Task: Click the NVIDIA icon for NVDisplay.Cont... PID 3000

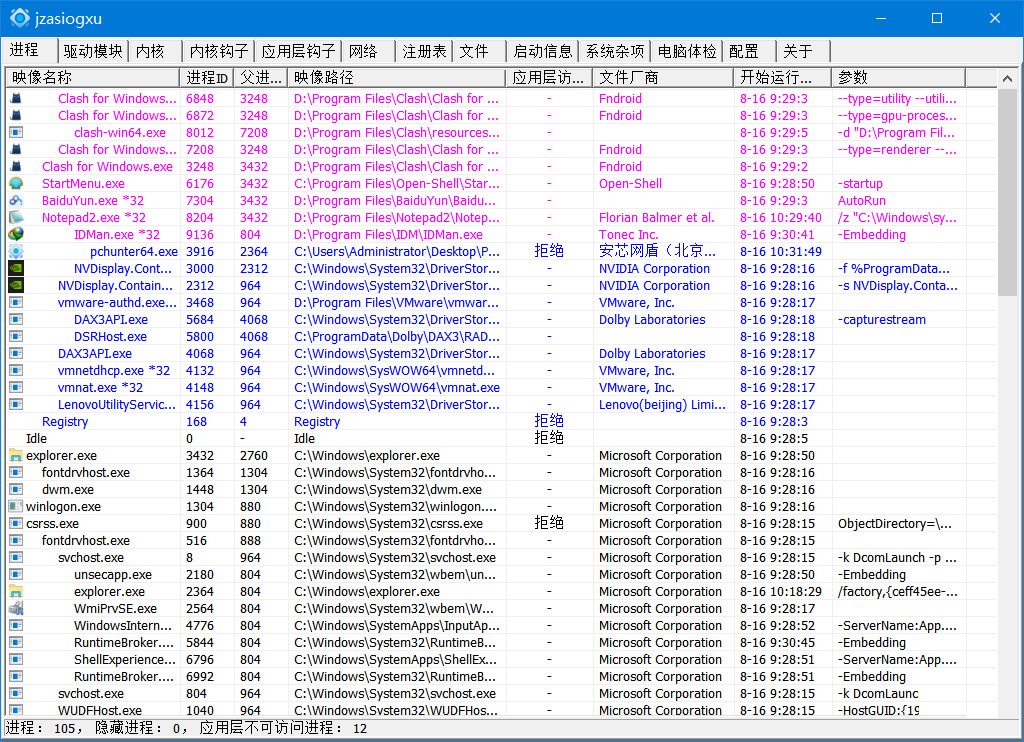Action: click(16, 268)
